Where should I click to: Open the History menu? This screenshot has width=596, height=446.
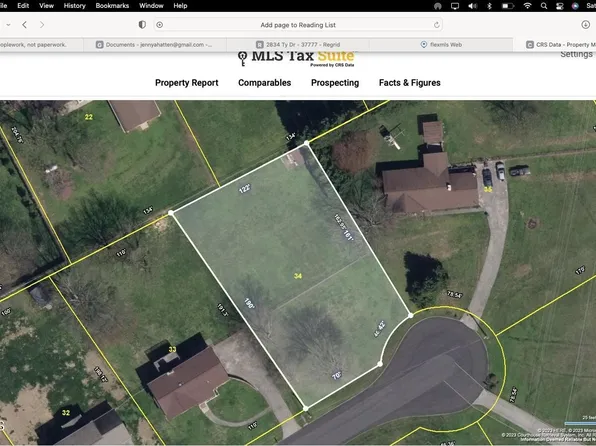click(74, 6)
